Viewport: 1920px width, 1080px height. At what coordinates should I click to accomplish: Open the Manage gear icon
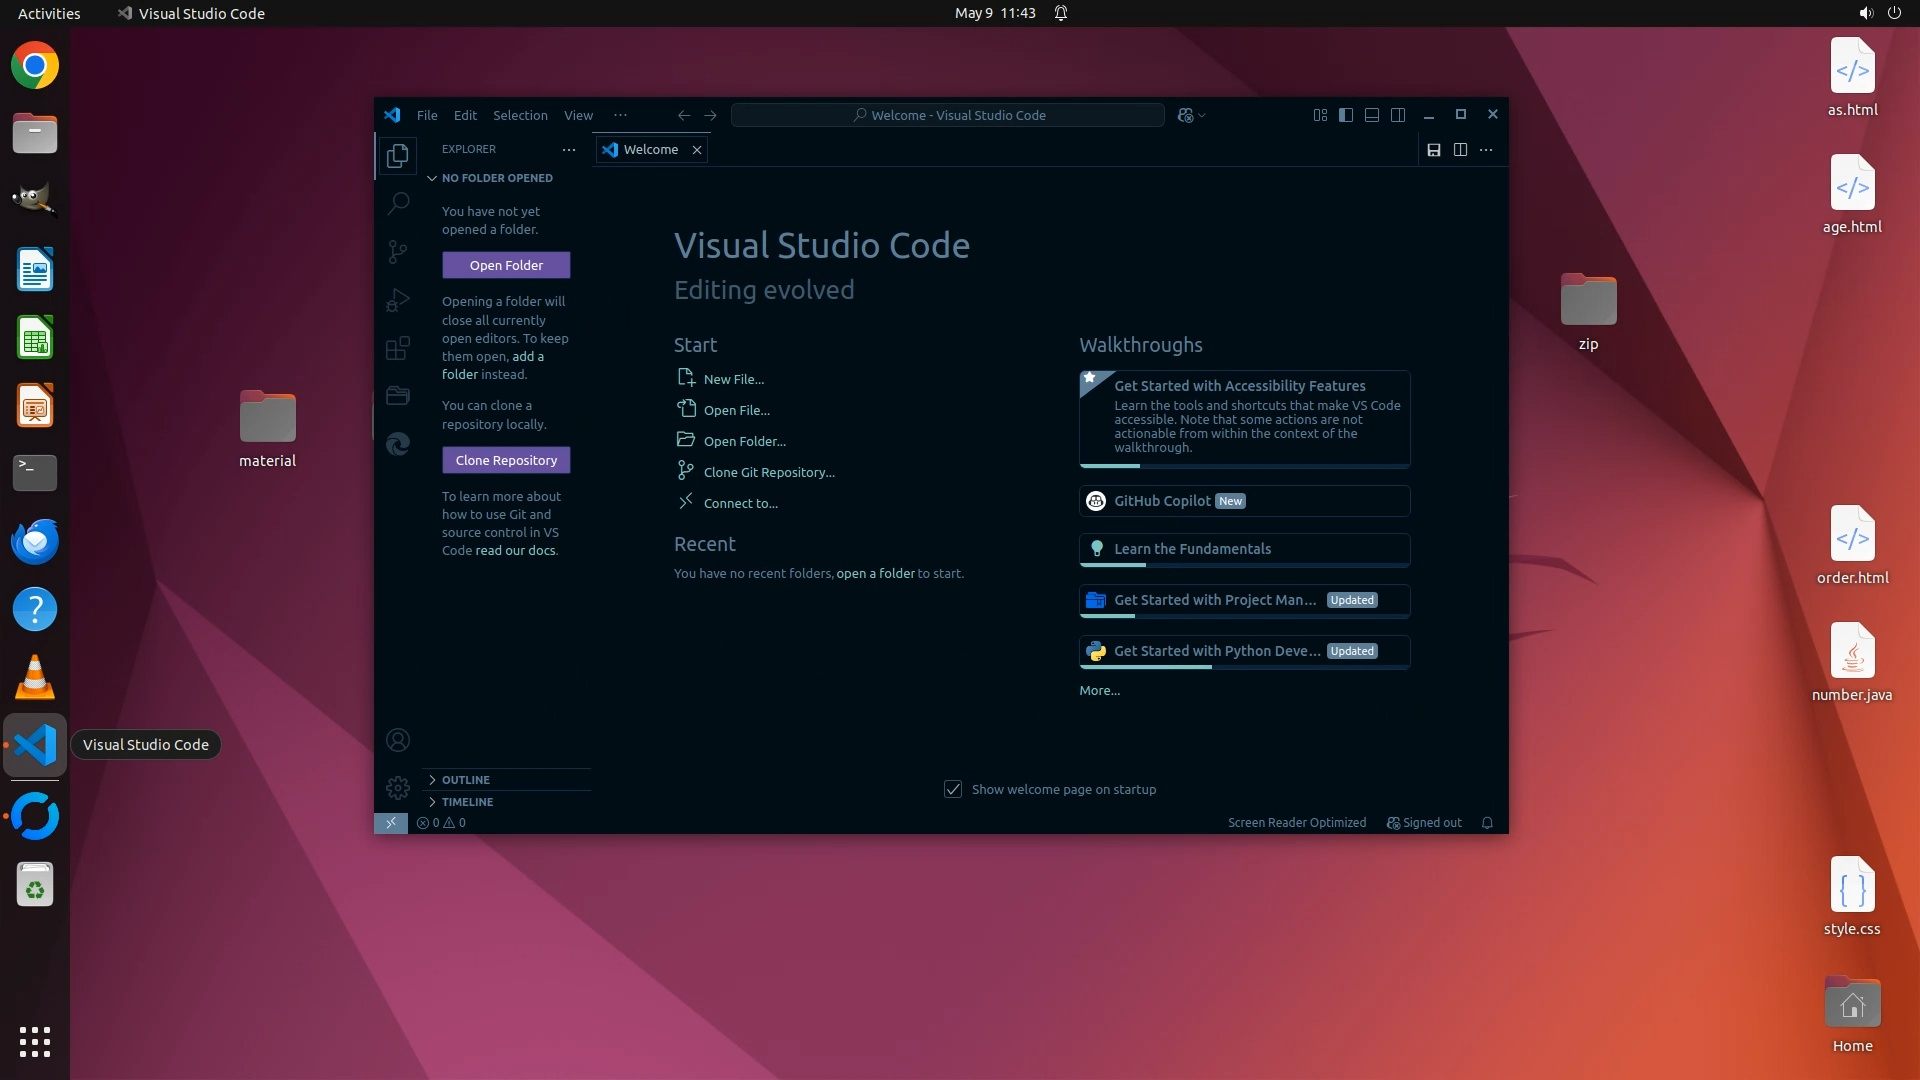pos(398,788)
